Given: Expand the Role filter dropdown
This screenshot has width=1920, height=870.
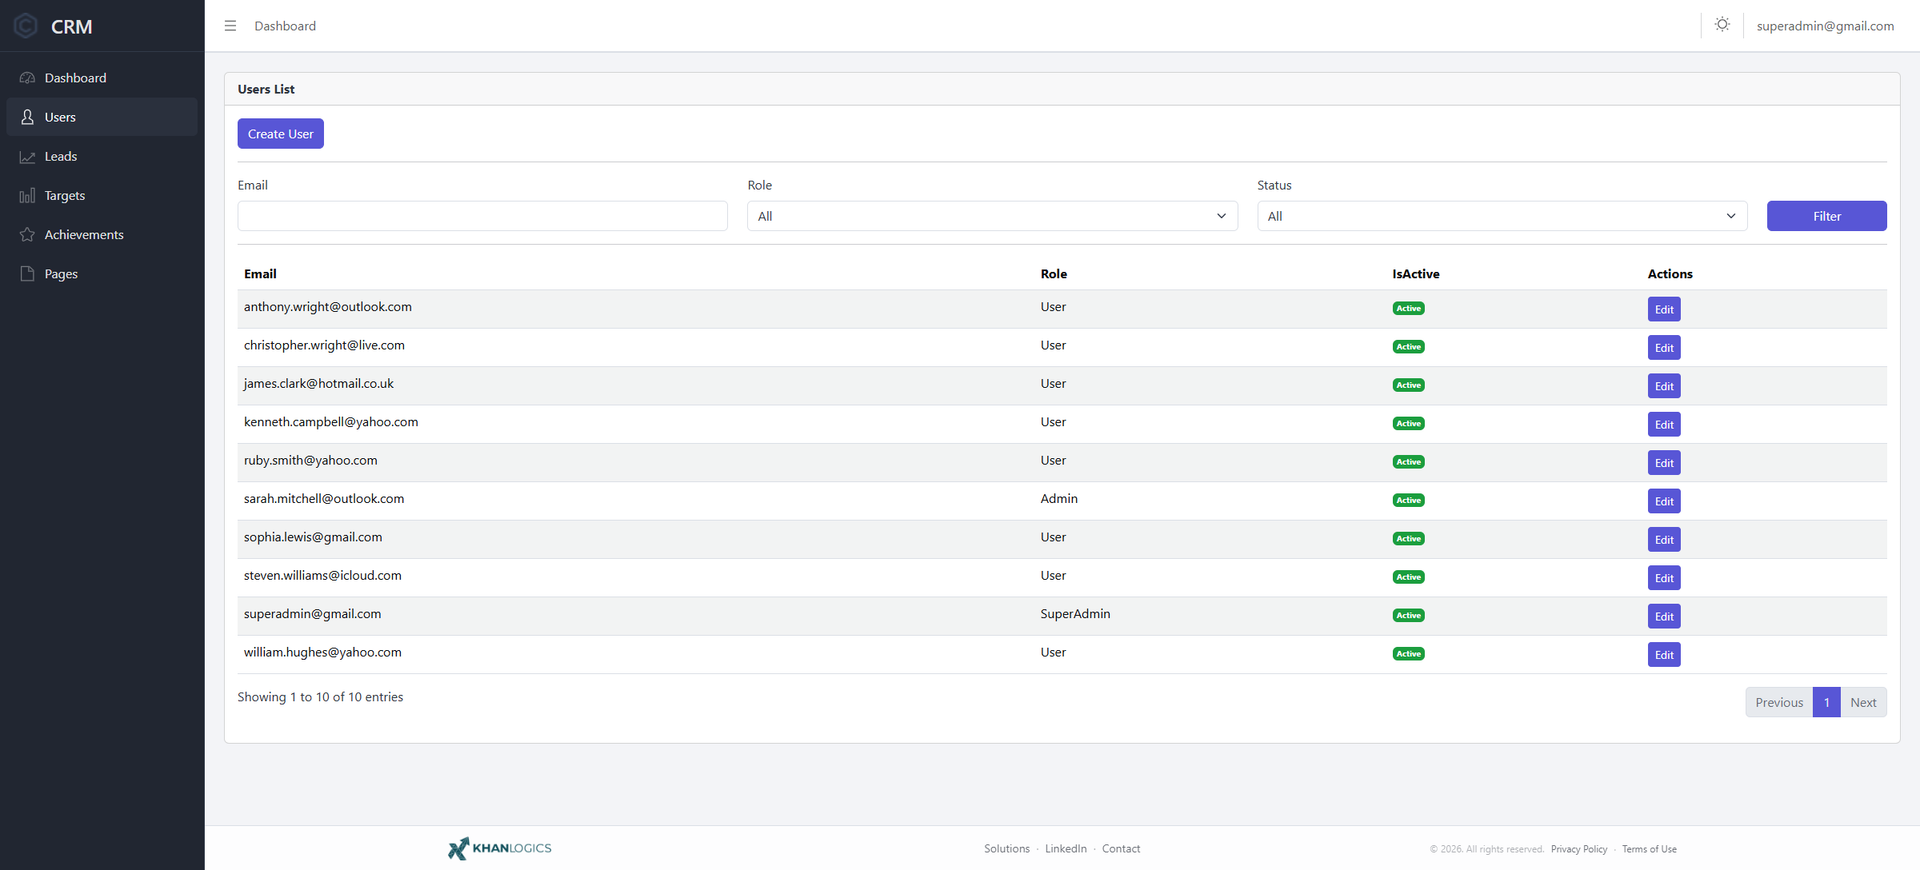Looking at the screenshot, I should click(x=992, y=216).
